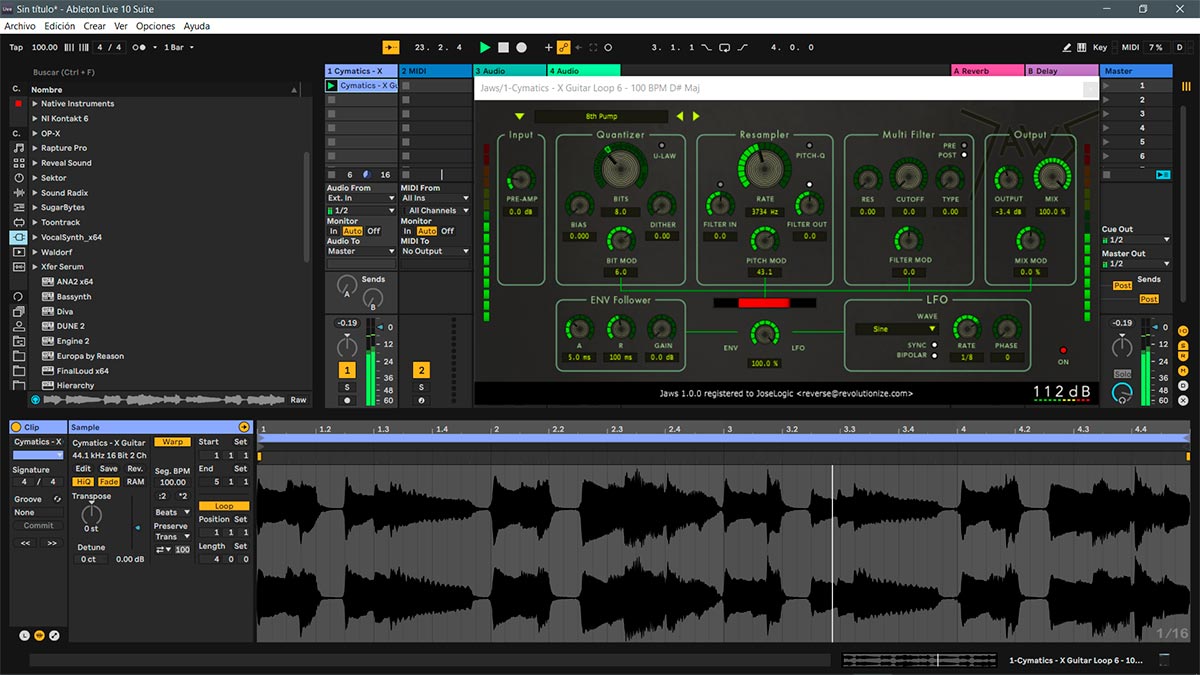This screenshot has height=675, width=1200.
Task: Launch the Cymatics clip play triangle
Action: pyautogui.click(x=333, y=86)
